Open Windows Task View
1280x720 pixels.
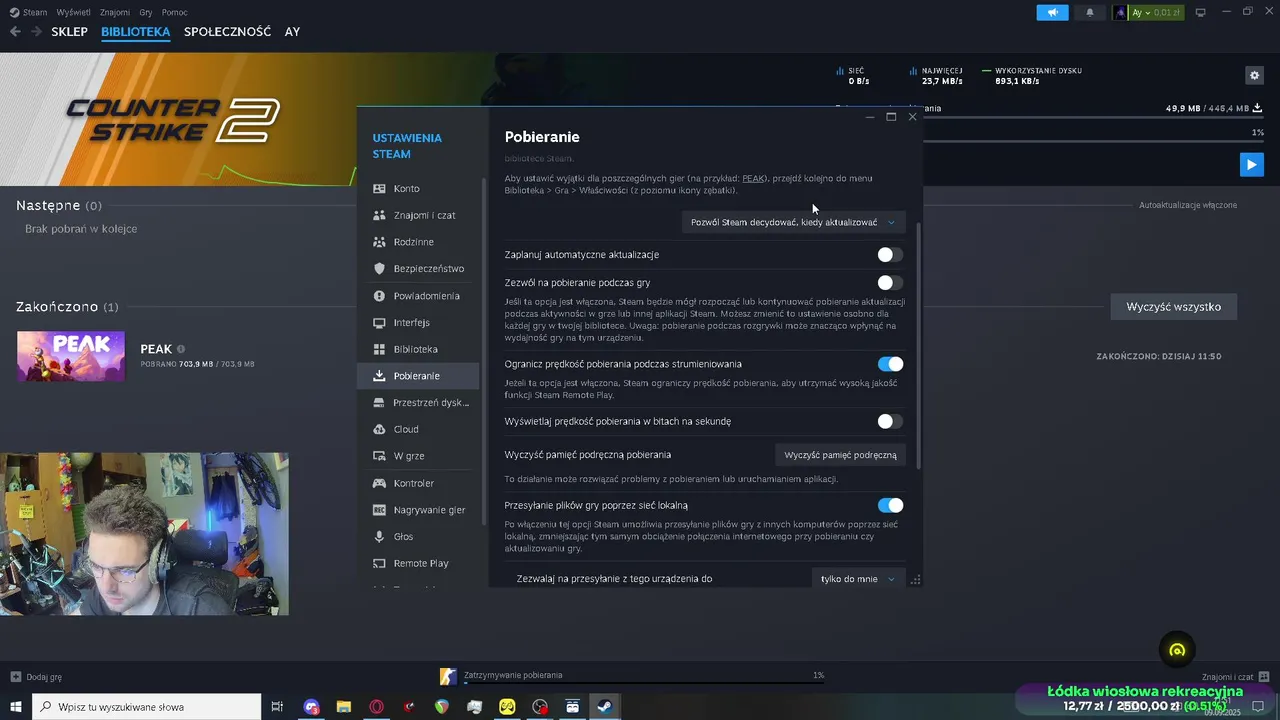[278, 707]
